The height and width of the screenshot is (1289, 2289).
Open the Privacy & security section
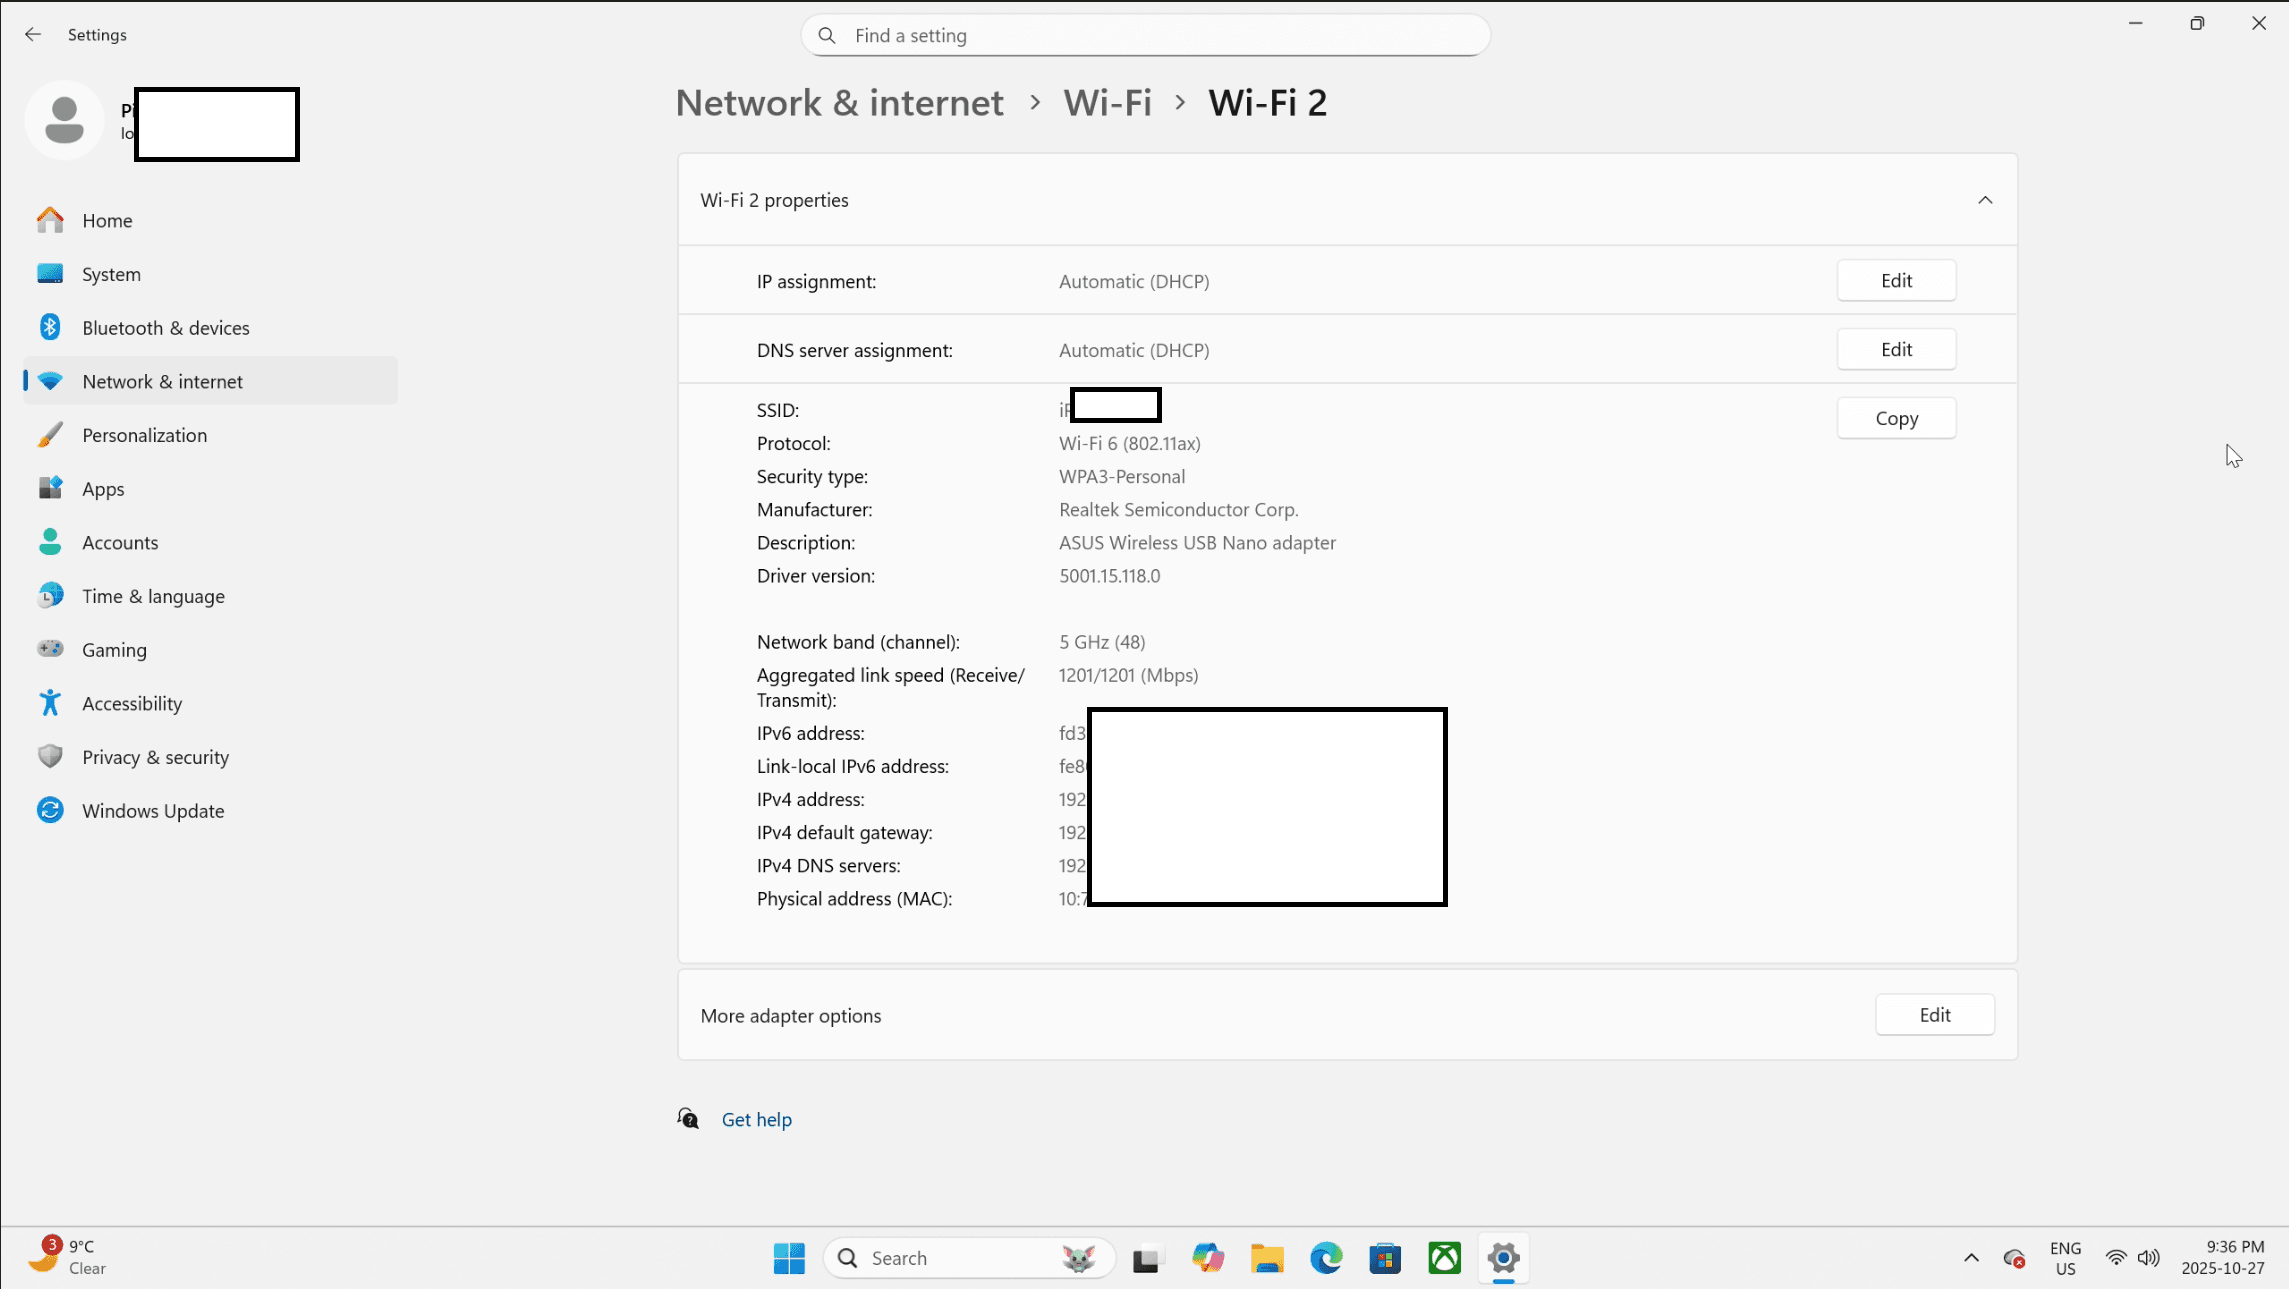click(155, 757)
